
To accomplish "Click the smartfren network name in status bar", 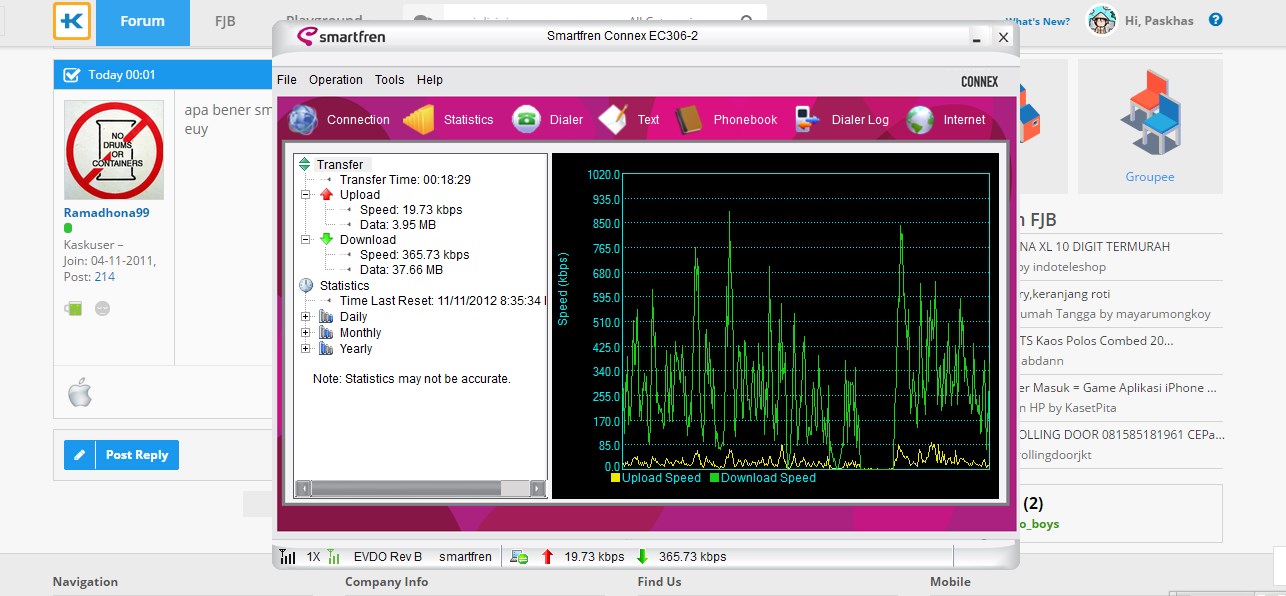I will pyautogui.click(x=465, y=557).
